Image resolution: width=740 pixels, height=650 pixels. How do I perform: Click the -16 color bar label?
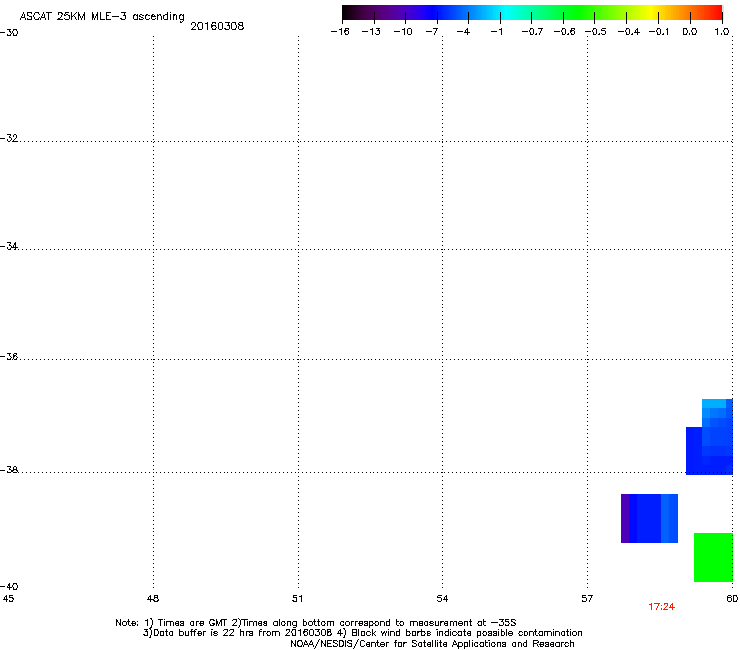tap(340, 32)
